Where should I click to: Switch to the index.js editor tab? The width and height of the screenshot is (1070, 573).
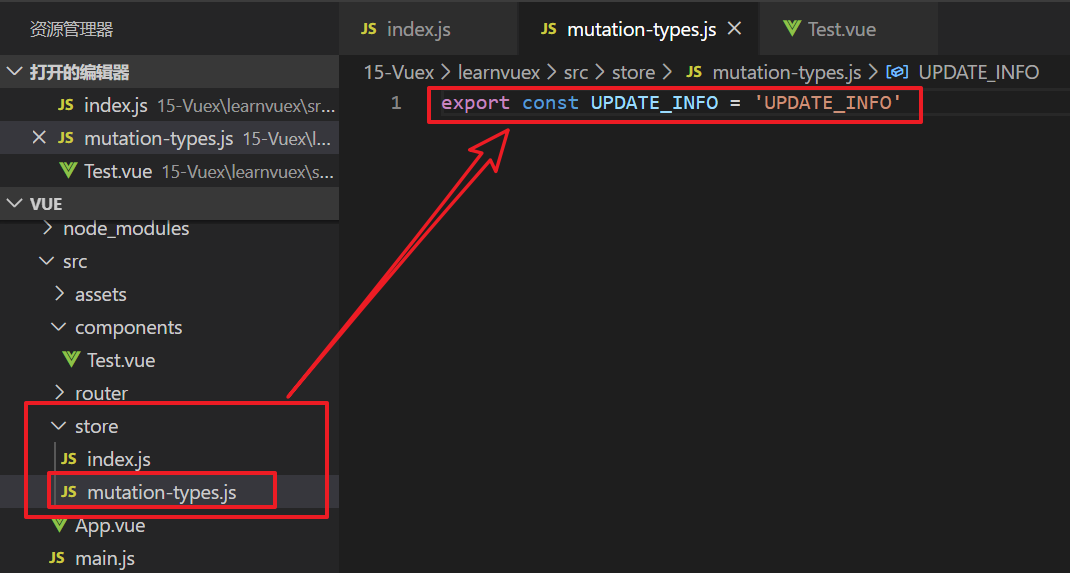click(428, 29)
